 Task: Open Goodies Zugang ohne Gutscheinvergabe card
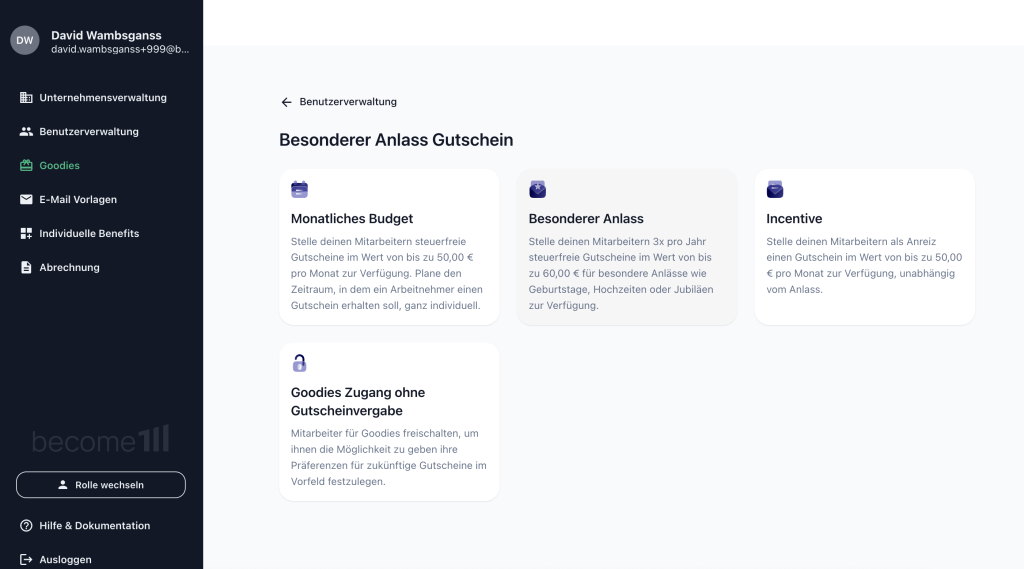[x=389, y=422]
